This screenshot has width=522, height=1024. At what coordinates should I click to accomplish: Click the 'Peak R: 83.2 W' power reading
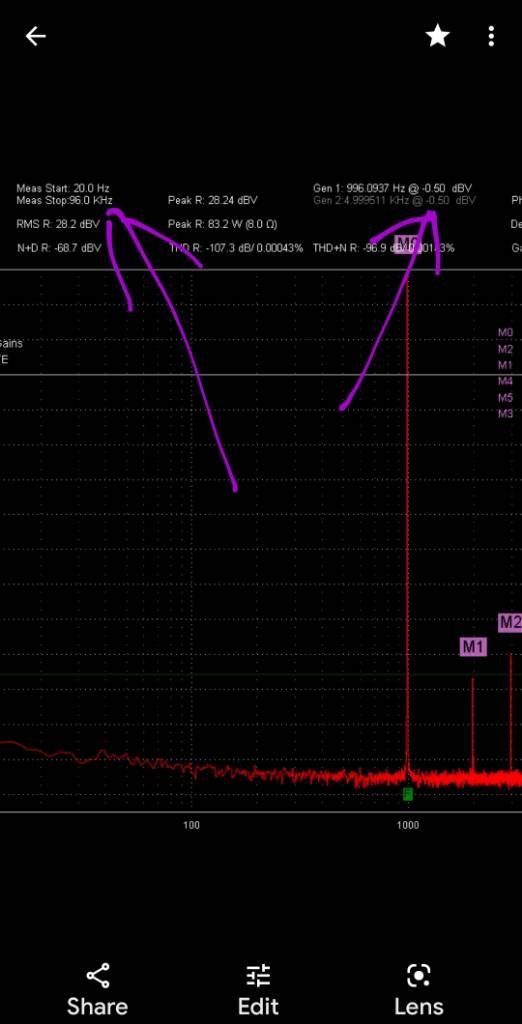tap(223, 224)
